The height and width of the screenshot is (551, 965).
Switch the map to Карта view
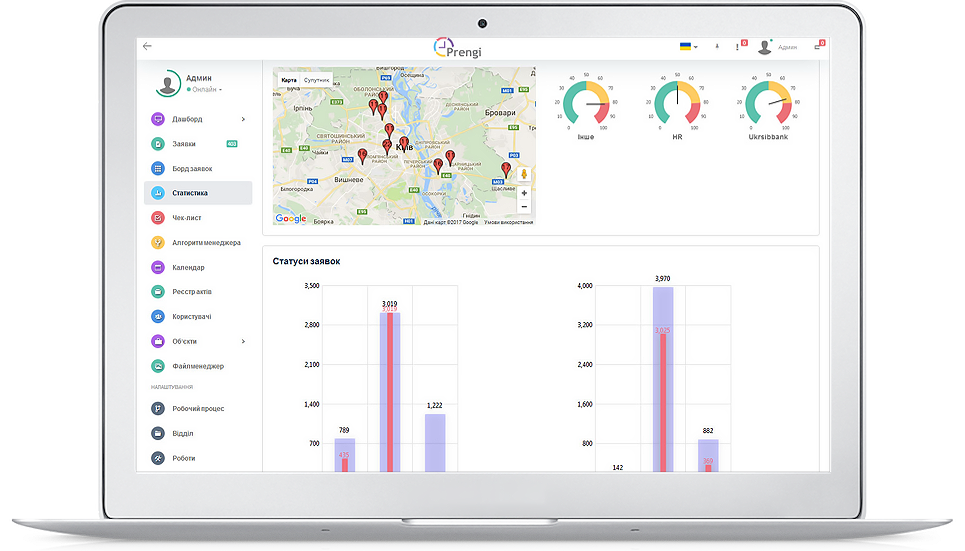coord(289,79)
